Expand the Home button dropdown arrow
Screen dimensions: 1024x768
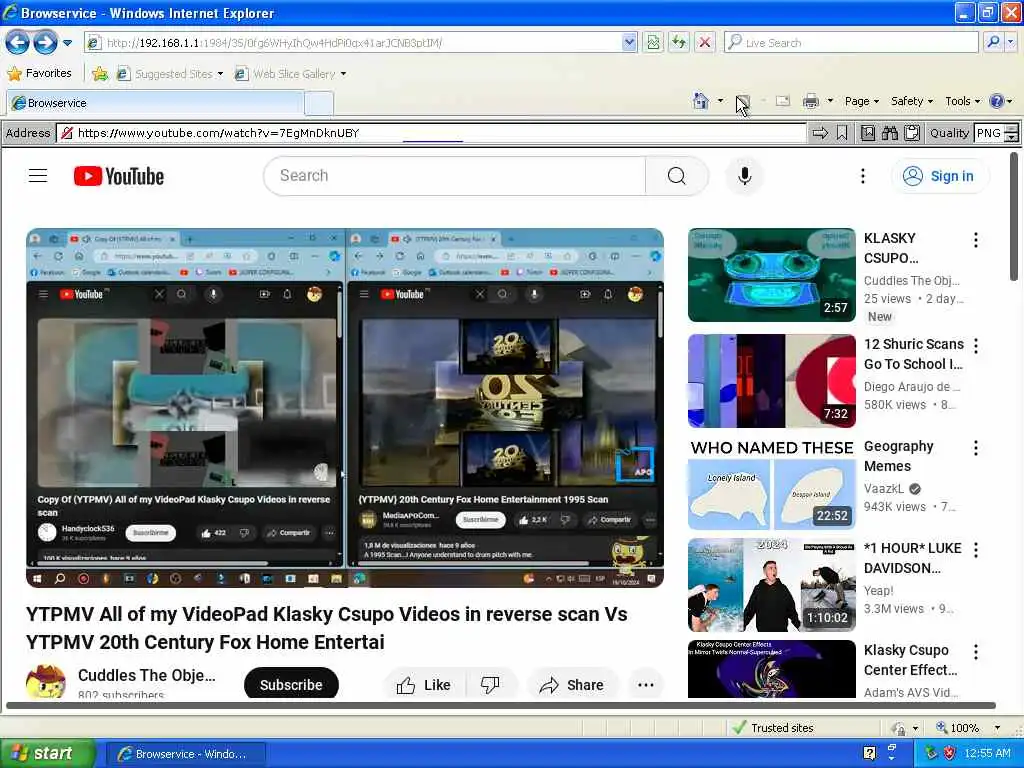(x=720, y=101)
